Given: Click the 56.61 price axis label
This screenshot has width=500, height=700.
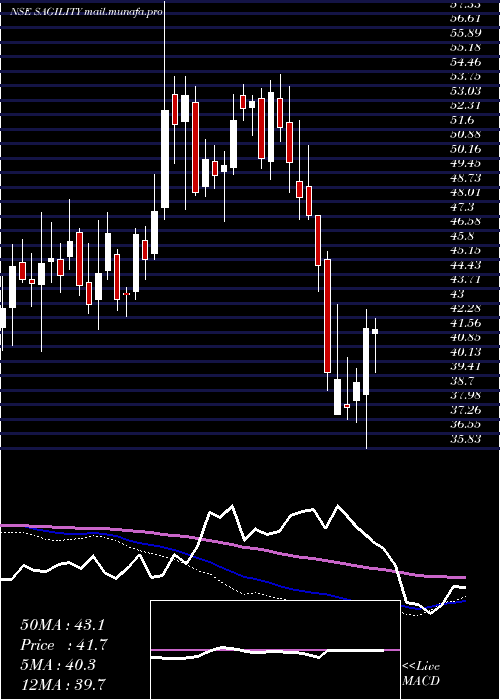Looking at the screenshot, I should coord(466,18).
